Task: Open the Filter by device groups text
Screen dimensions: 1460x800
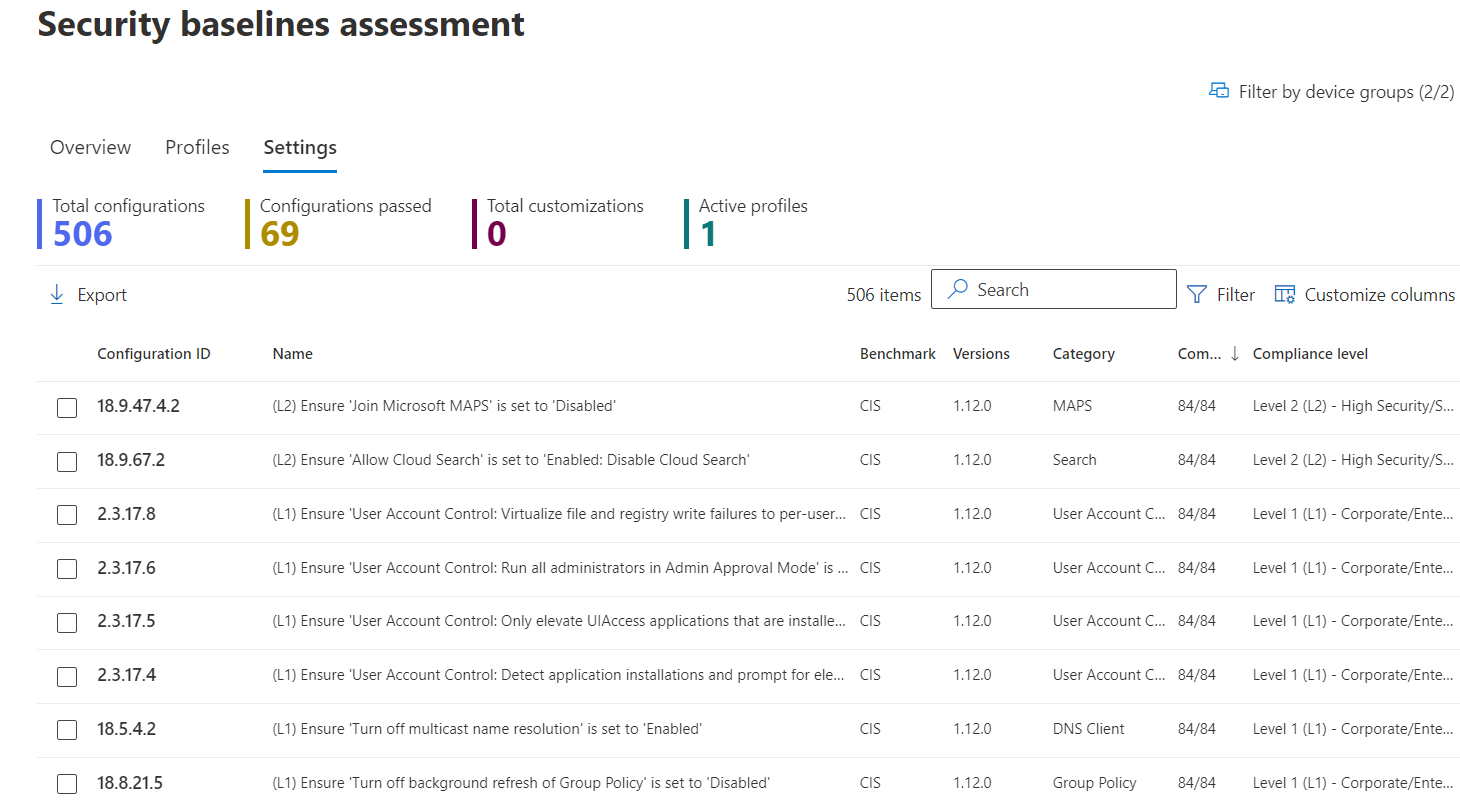Action: (1345, 92)
